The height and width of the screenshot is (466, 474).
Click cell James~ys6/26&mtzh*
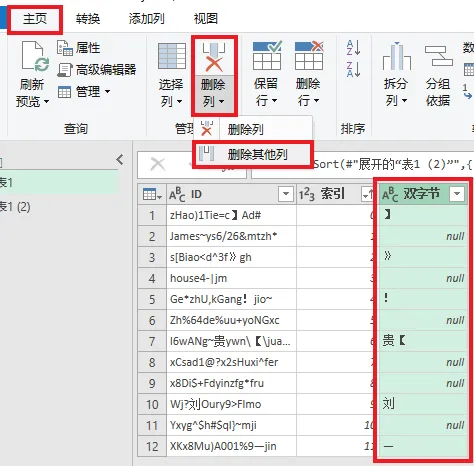(231, 236)
